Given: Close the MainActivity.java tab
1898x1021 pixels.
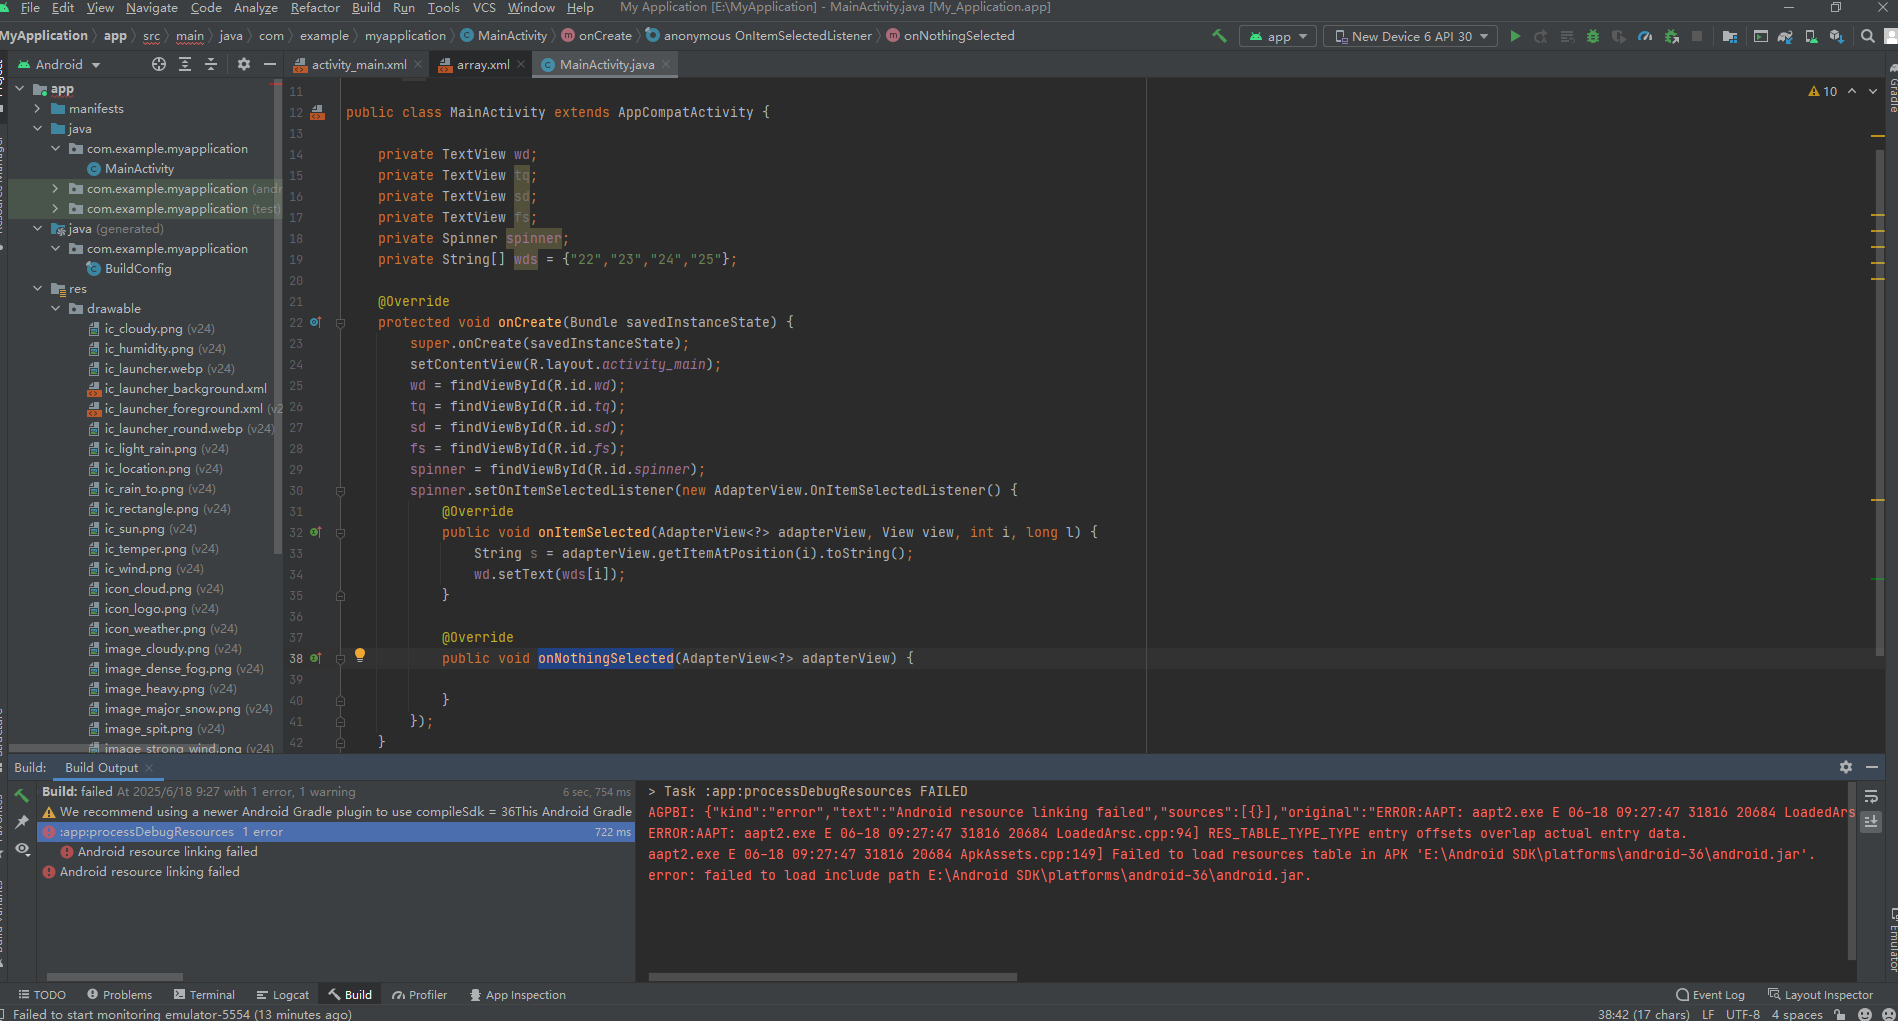Looking at the screenshot, I should tap(666, 64).
